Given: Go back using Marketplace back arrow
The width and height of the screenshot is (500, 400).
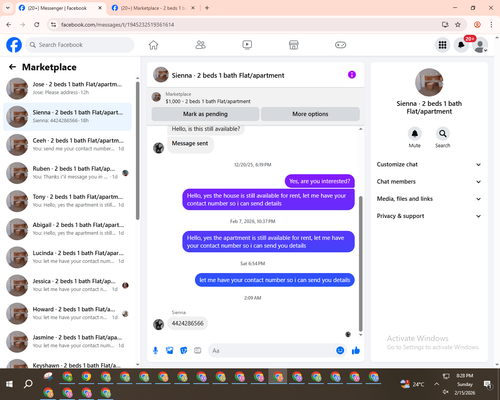Looking at the screenshot, I should 12,67.
